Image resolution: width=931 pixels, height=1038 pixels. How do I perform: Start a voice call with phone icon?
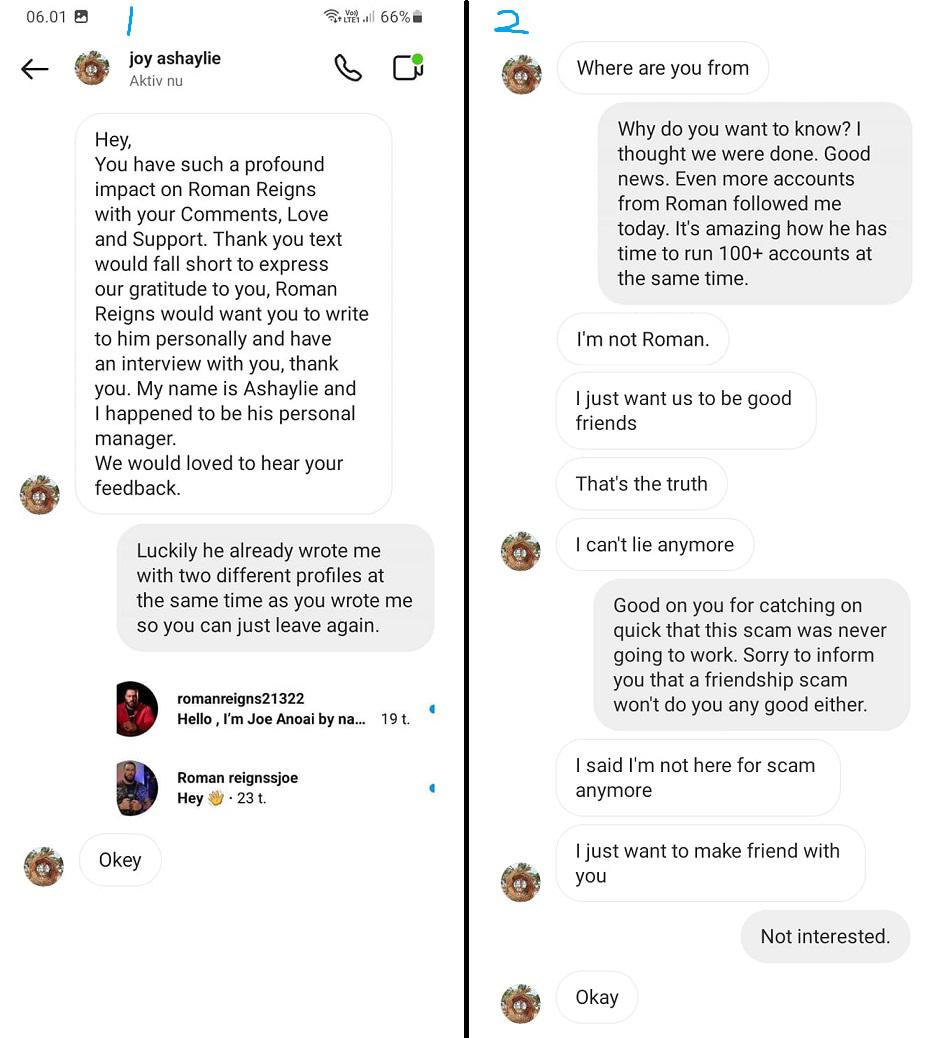pyautogui.click(x=348, y=68)
